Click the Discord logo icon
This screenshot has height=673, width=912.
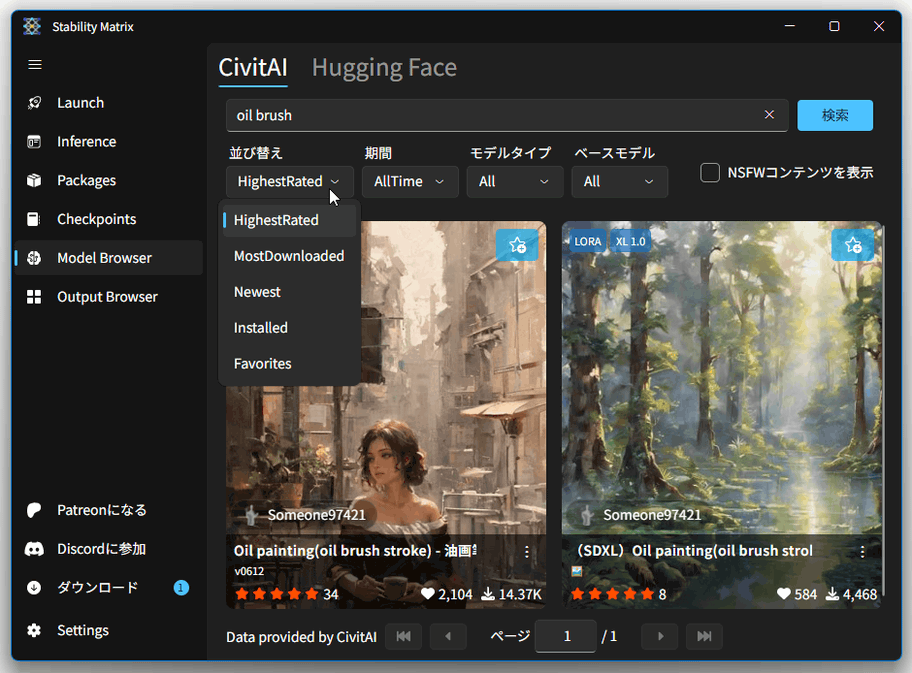point(34,549)
